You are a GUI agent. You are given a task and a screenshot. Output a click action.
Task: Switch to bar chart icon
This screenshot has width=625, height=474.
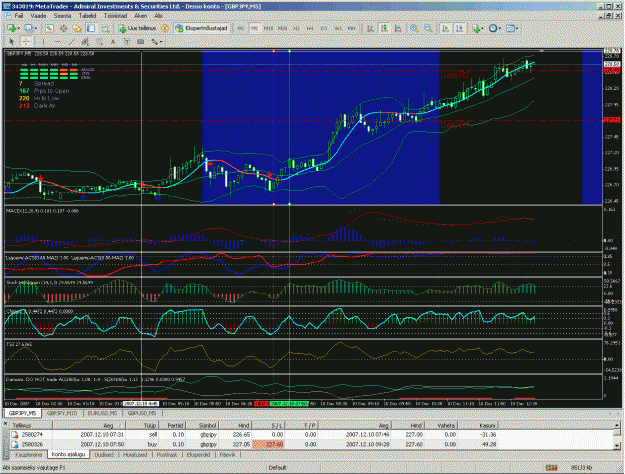[370, 28]
